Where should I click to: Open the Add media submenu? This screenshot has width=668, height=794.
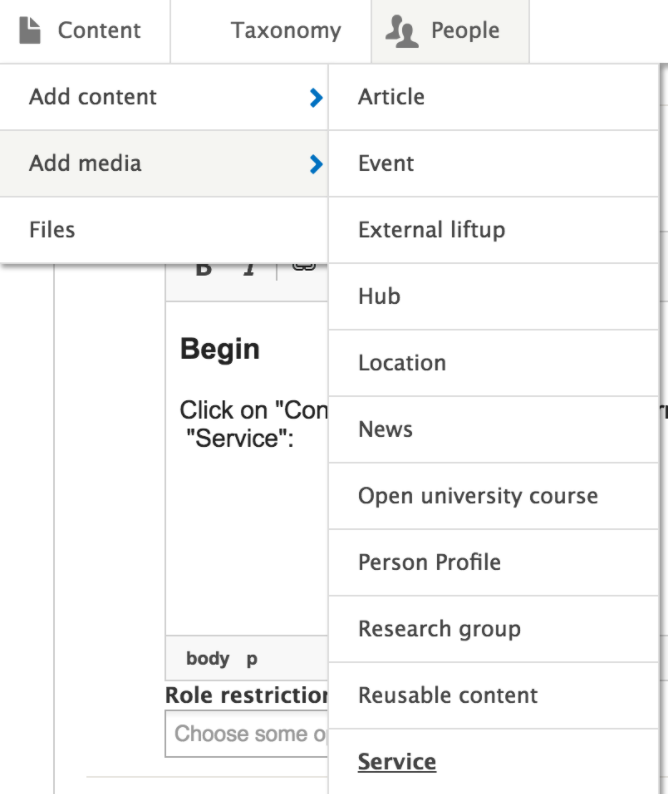point(85,163)
